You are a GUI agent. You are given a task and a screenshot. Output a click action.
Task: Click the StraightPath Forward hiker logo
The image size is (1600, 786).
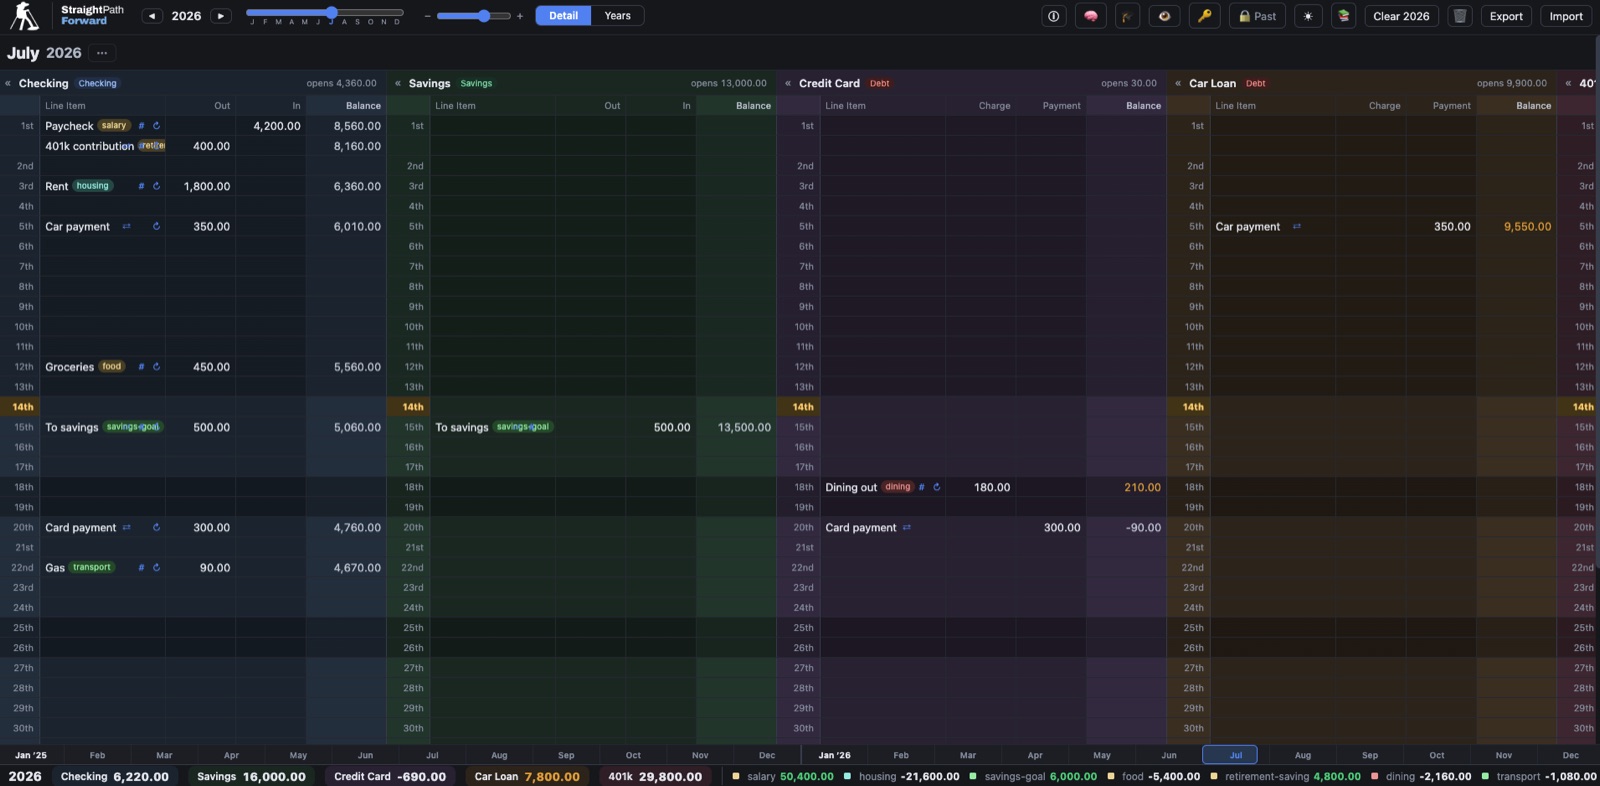click(x=26, y=16)
